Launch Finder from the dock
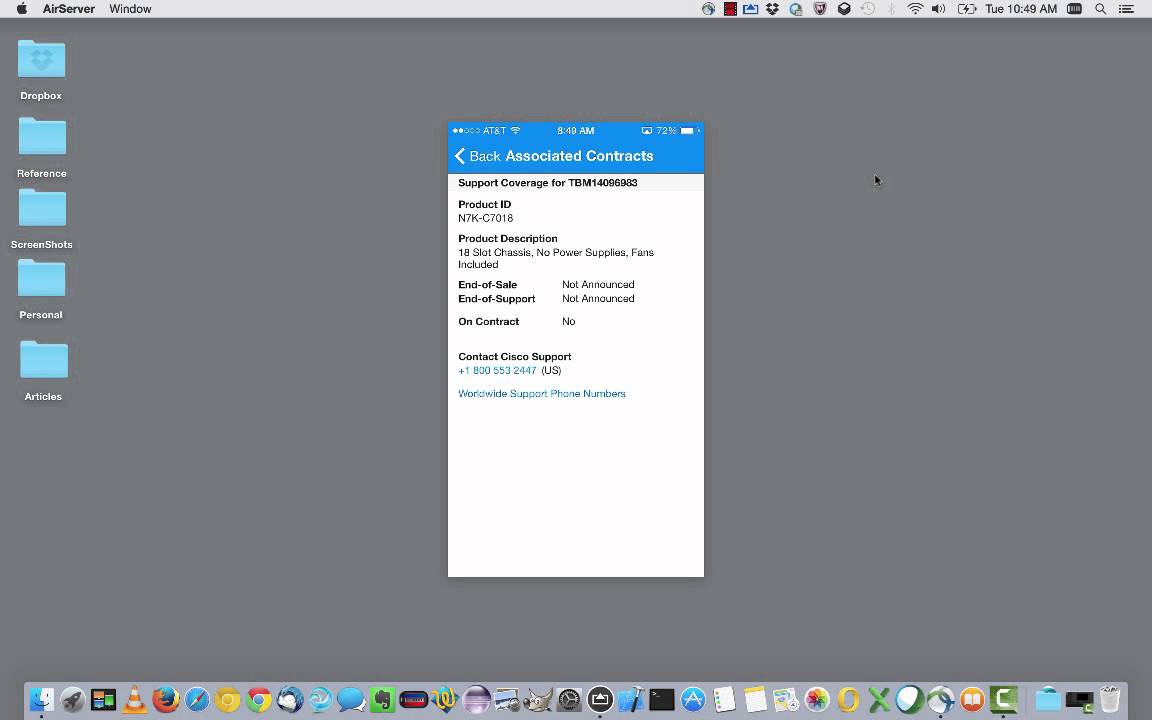This screenshot has height=720, width=1152. (x=41, y=699)
